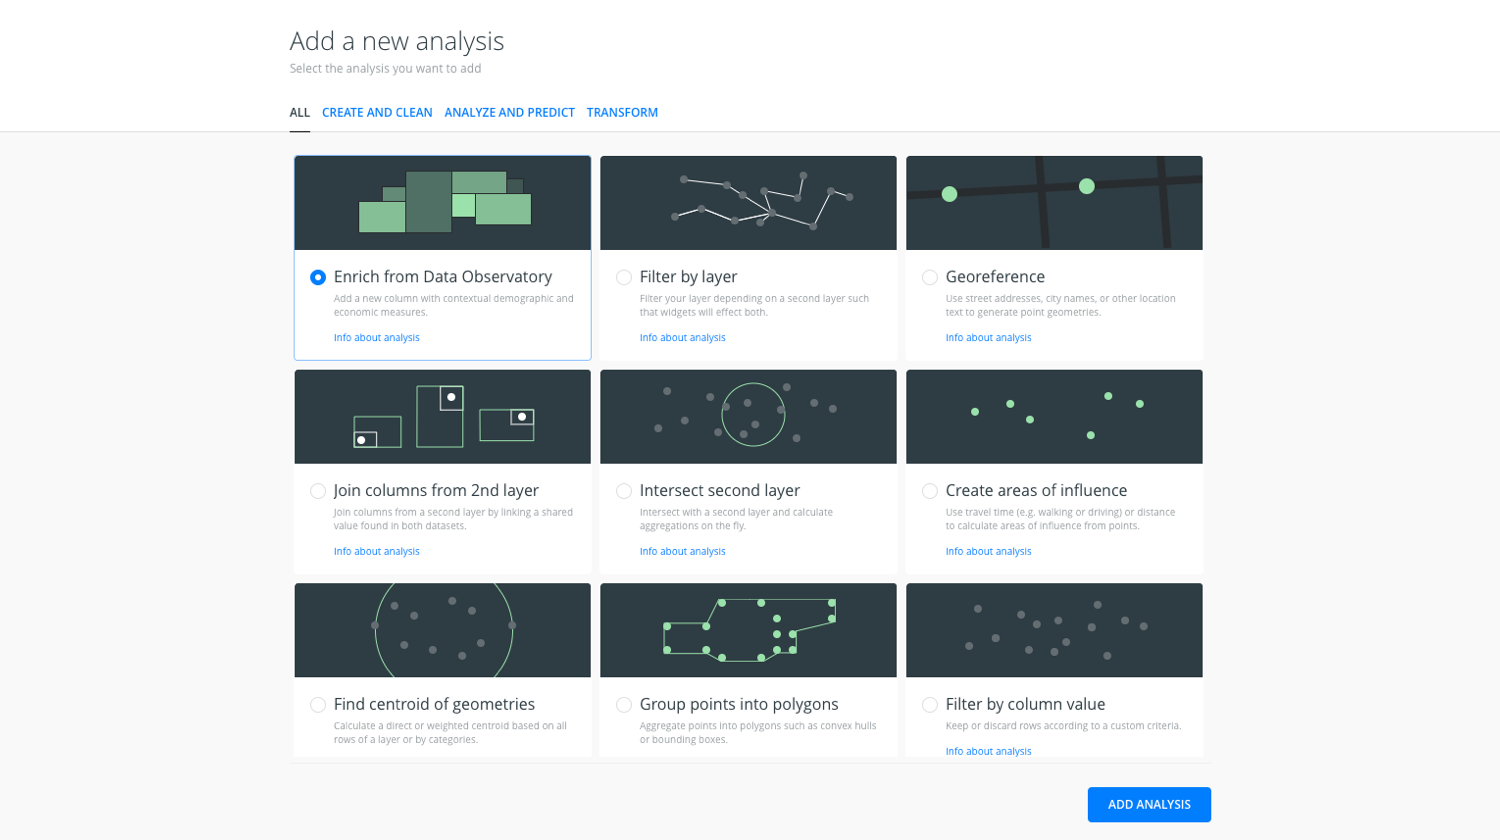
Task: Select the Intersect second layer radio button
Action: (x=623, y=491)
